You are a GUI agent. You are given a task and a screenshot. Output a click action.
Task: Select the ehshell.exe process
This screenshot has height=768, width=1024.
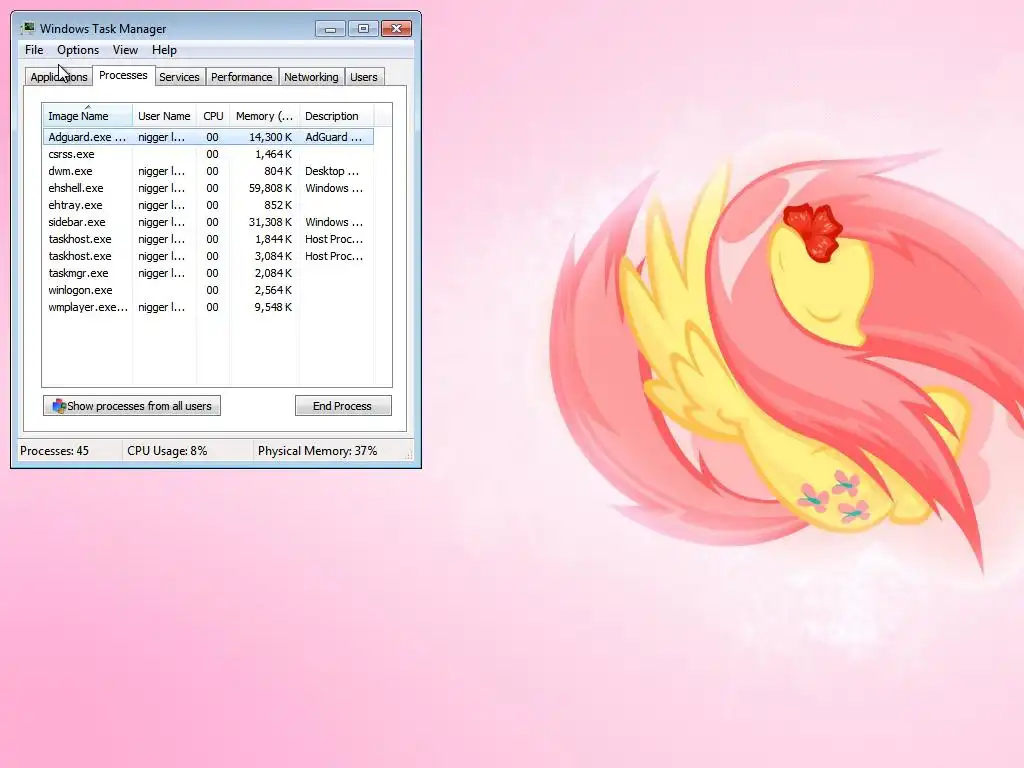point(208,188)
